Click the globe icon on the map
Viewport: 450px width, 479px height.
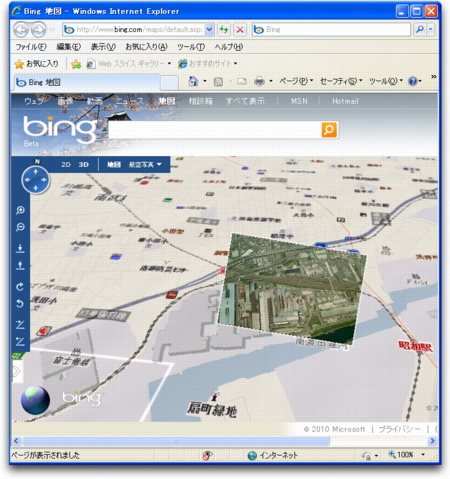coord(35,400)
